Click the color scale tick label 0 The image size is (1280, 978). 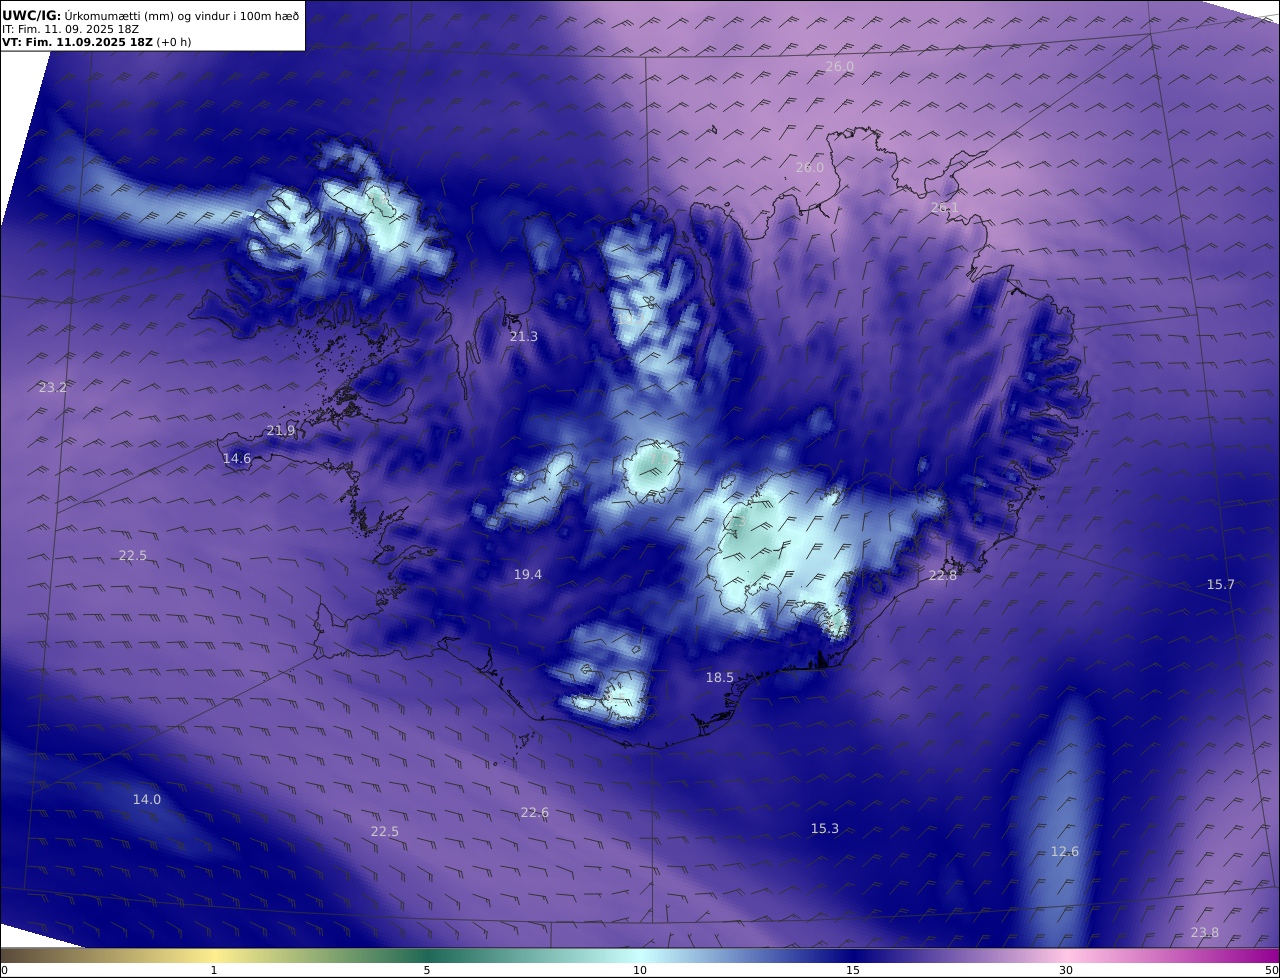click(4, 971)
